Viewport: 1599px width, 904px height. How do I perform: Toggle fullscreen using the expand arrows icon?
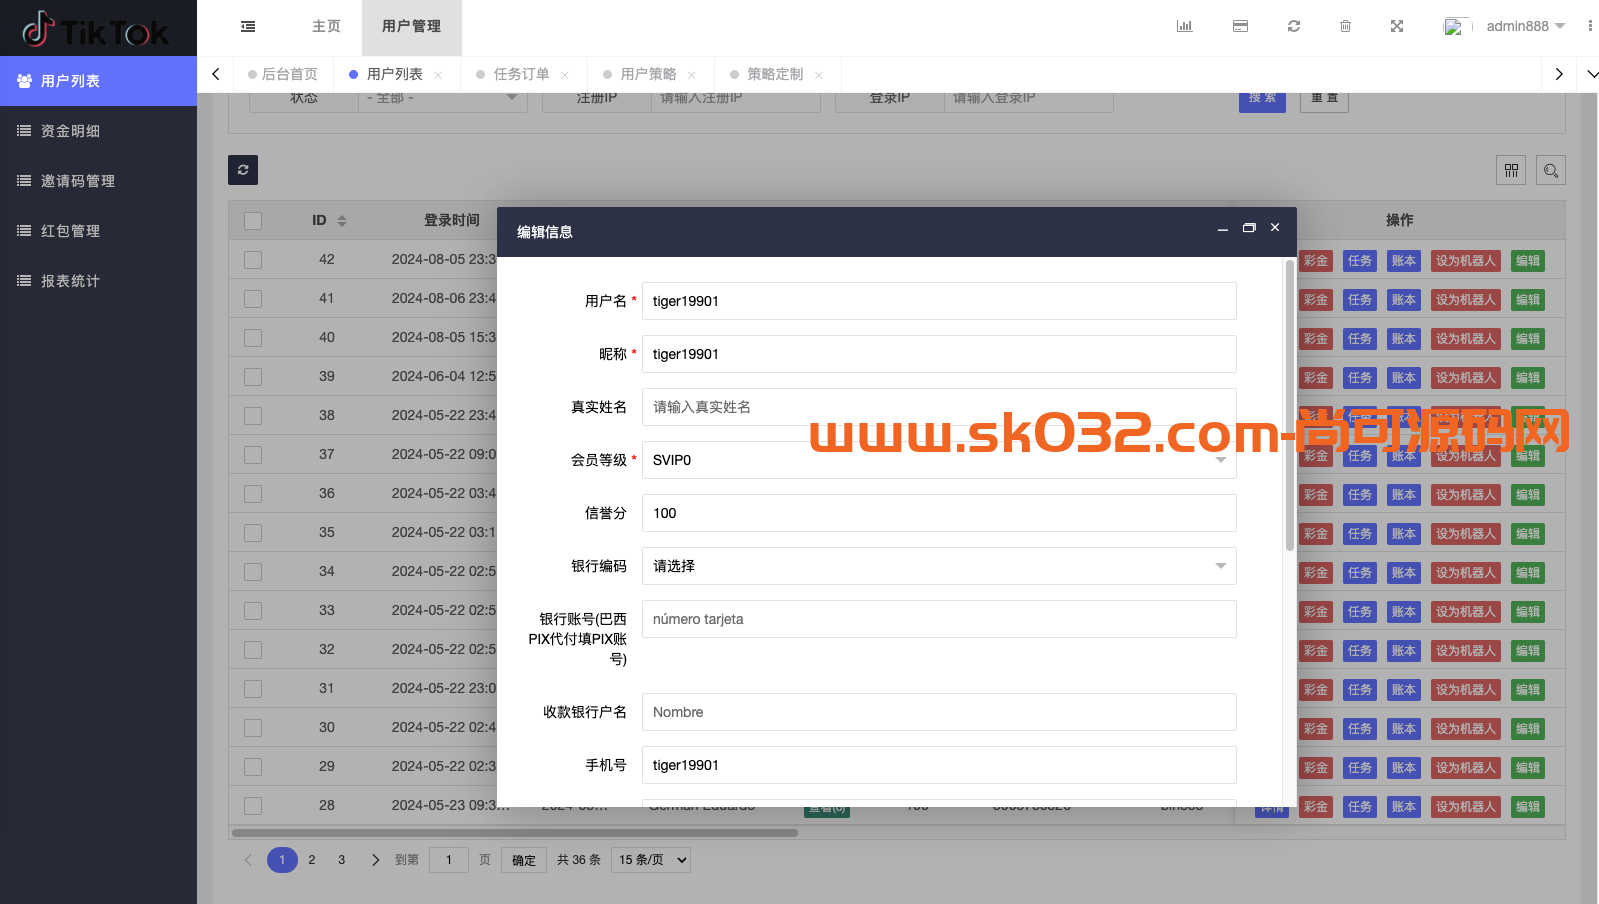(x=1397, y=26)
